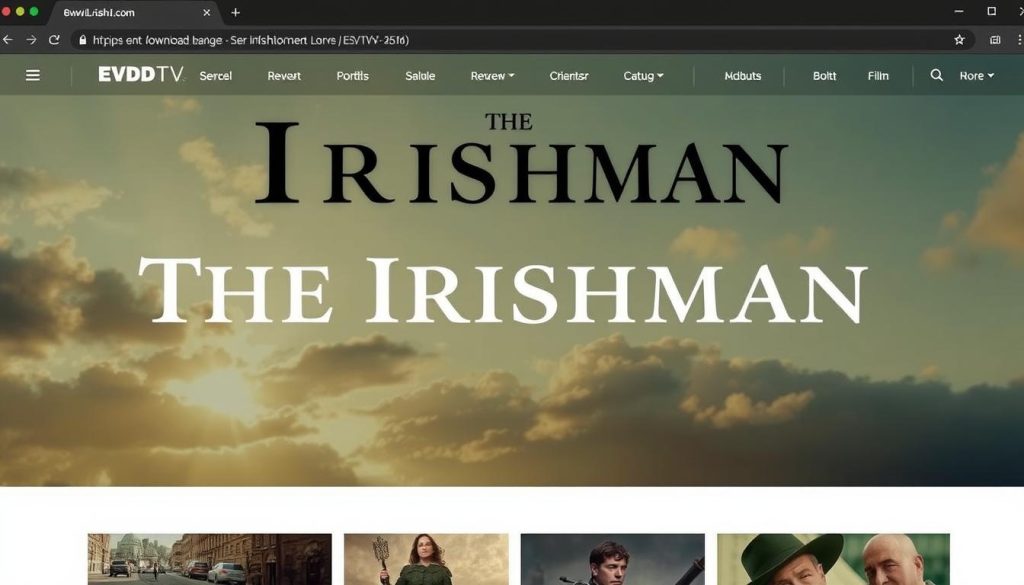Viewport: 1024px width, 585px height.
Task: Expand the Catug dropdown menu
Action: (643, 76)
